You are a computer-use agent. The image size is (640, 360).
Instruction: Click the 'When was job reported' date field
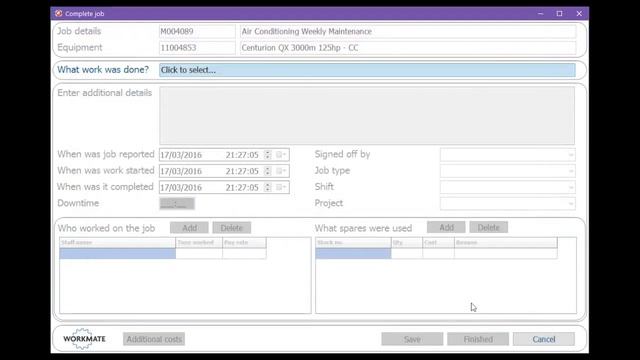[224, 155]
